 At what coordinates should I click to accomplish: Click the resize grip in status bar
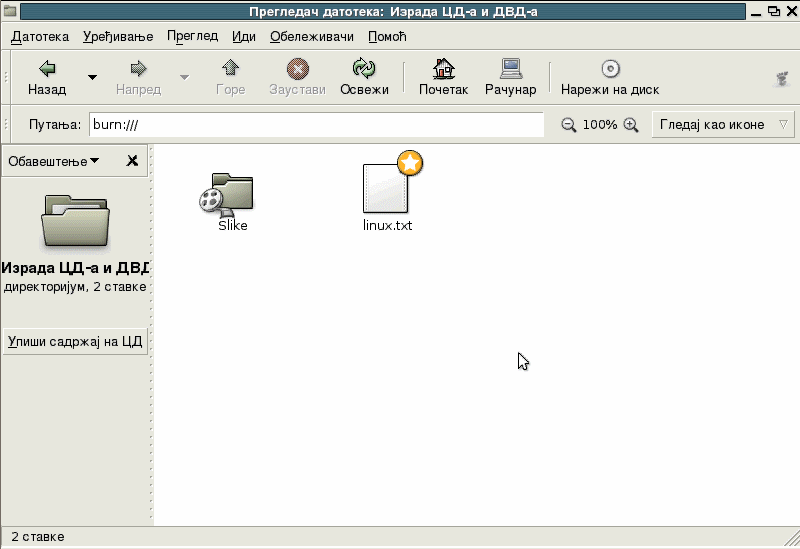coord(792,538)
